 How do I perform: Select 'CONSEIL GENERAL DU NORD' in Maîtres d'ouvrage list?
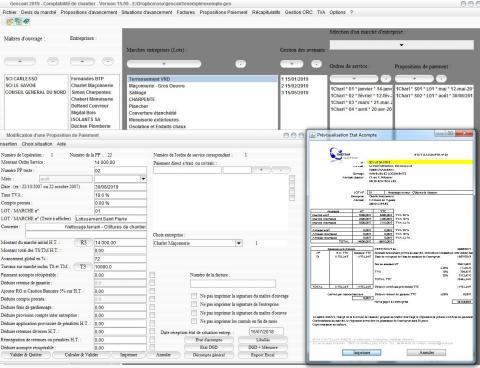click(35, 92)
